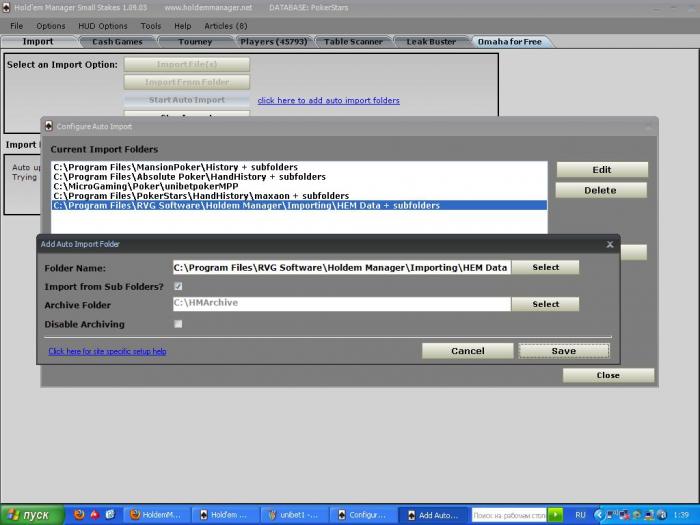This screenshot has width=700, height=525.
Task: Open the add auto import folders link
Action: pos(329,100)
